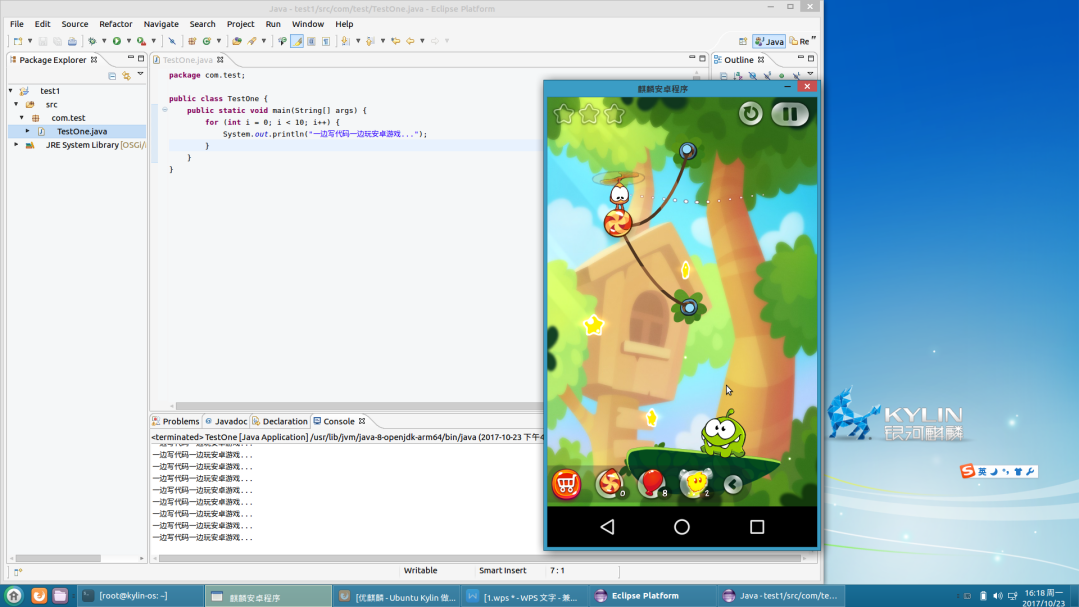Pause the Cut the Rope game
The image size is (1079, 607).
[x=789, y=114]
